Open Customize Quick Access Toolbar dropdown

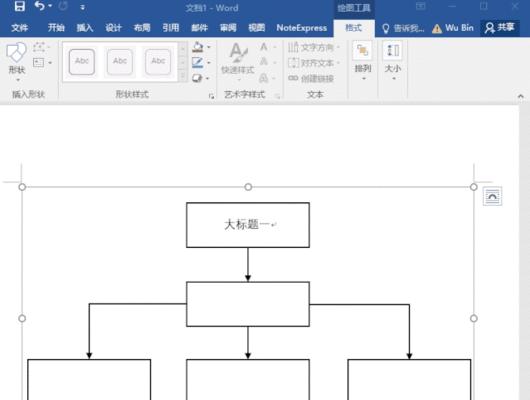[82, 7]
